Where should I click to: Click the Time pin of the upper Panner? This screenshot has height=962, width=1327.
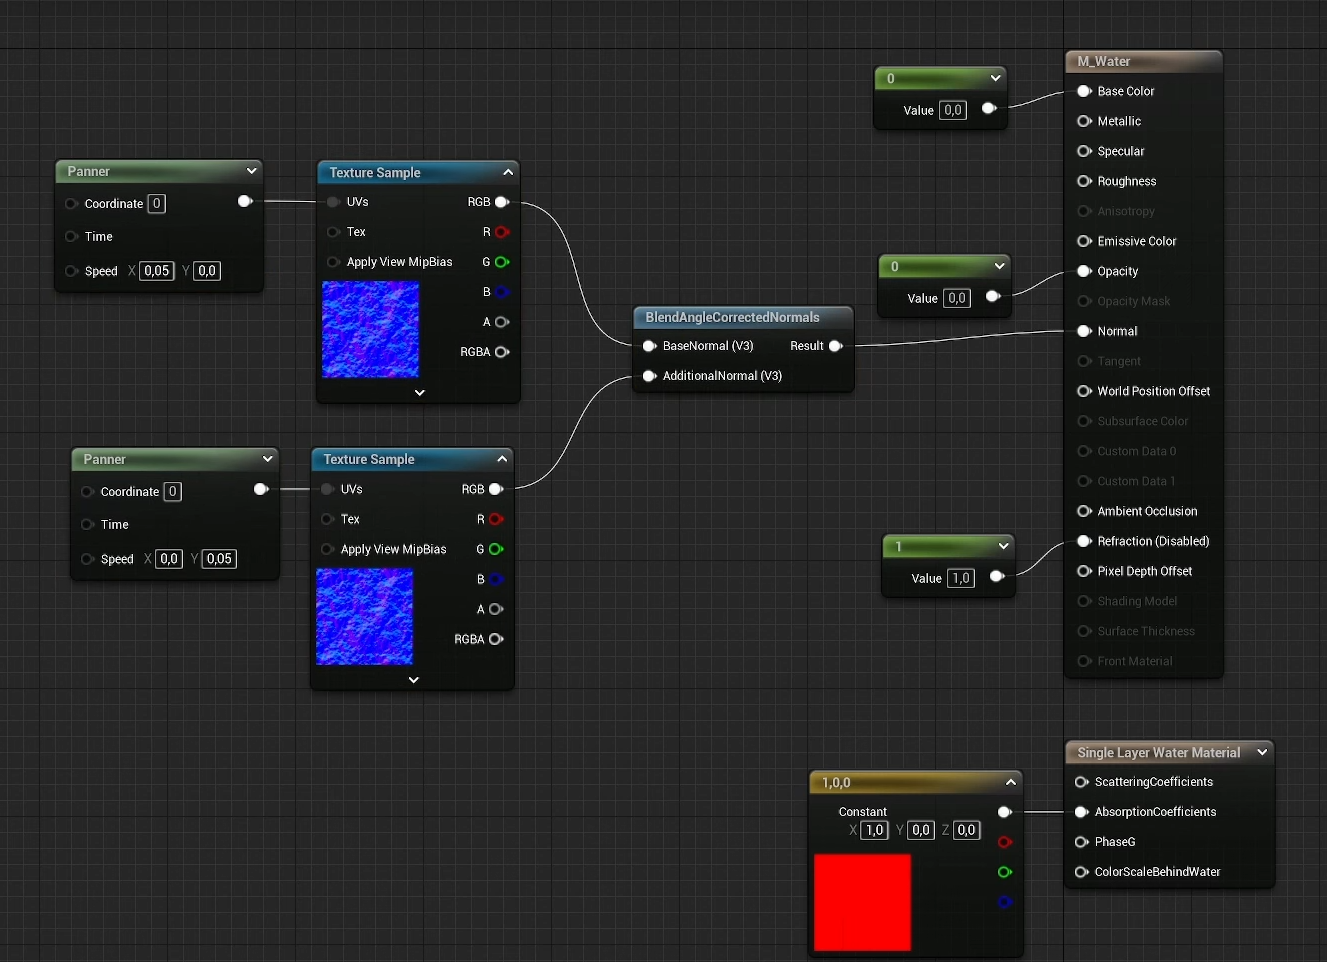(x=72, y=237)
